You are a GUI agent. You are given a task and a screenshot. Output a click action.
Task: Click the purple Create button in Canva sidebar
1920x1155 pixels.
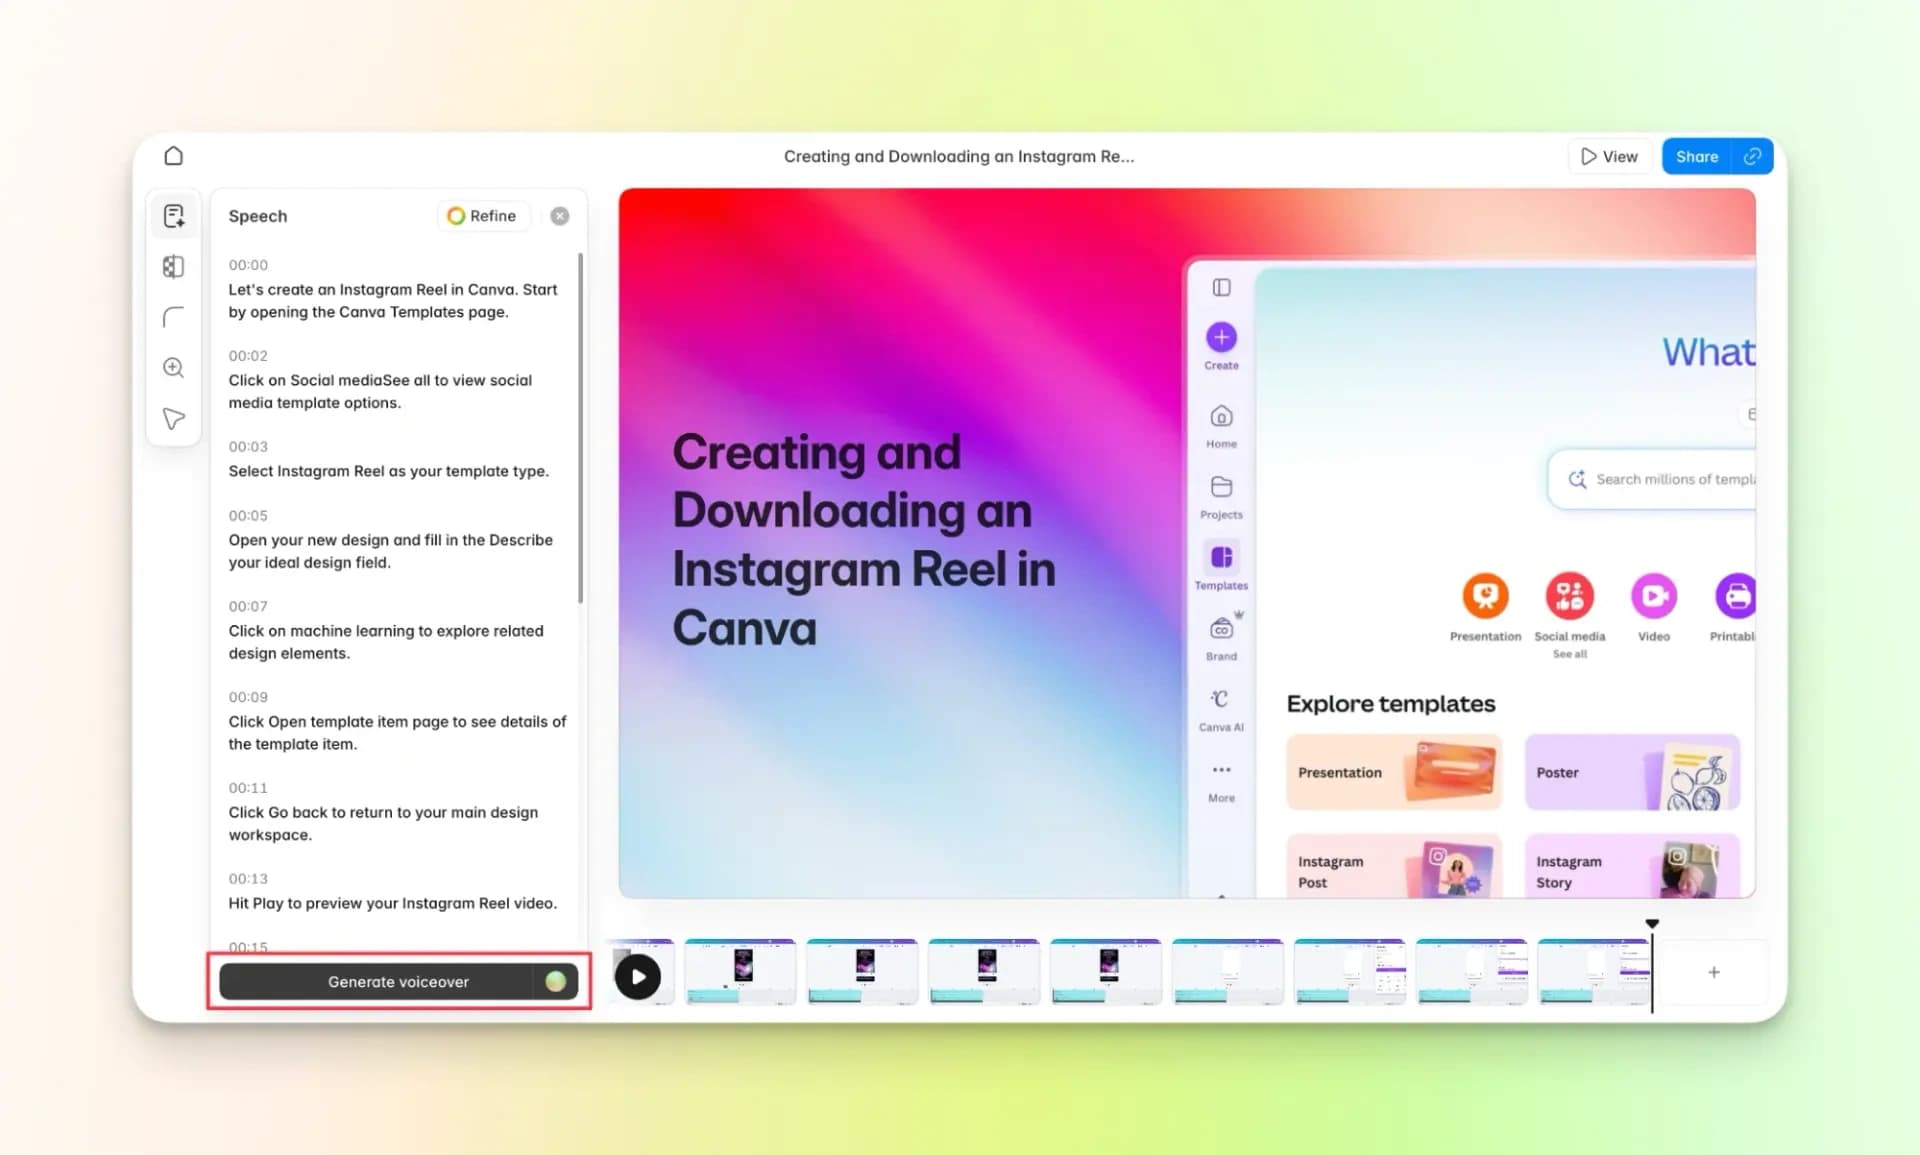pyautogui.click(x=1220, y=338)
